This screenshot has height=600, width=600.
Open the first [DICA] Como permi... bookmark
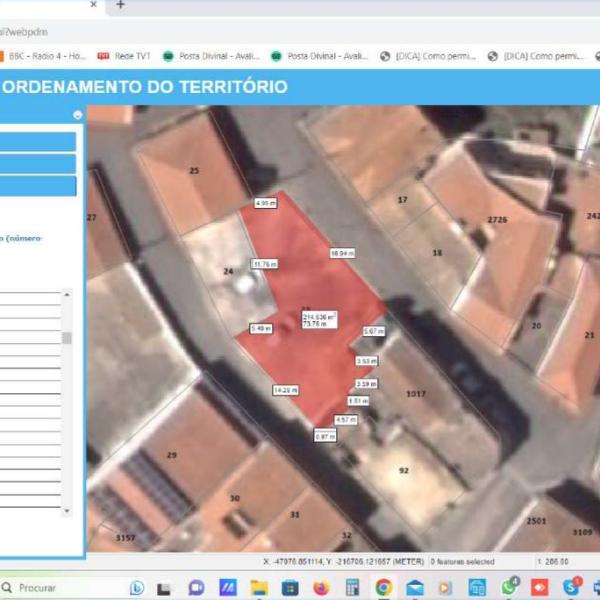pyautogui.click(x=432, y=57)
